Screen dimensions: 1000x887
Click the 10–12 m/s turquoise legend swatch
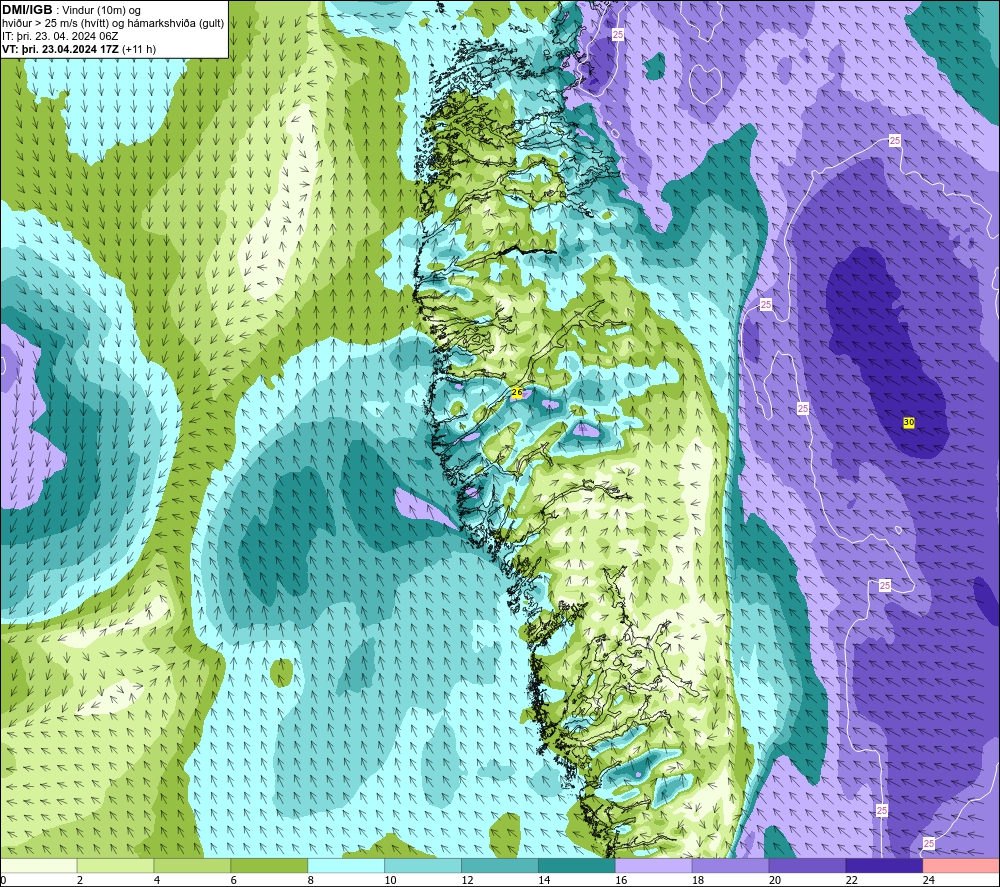click(x=423, y=865)
